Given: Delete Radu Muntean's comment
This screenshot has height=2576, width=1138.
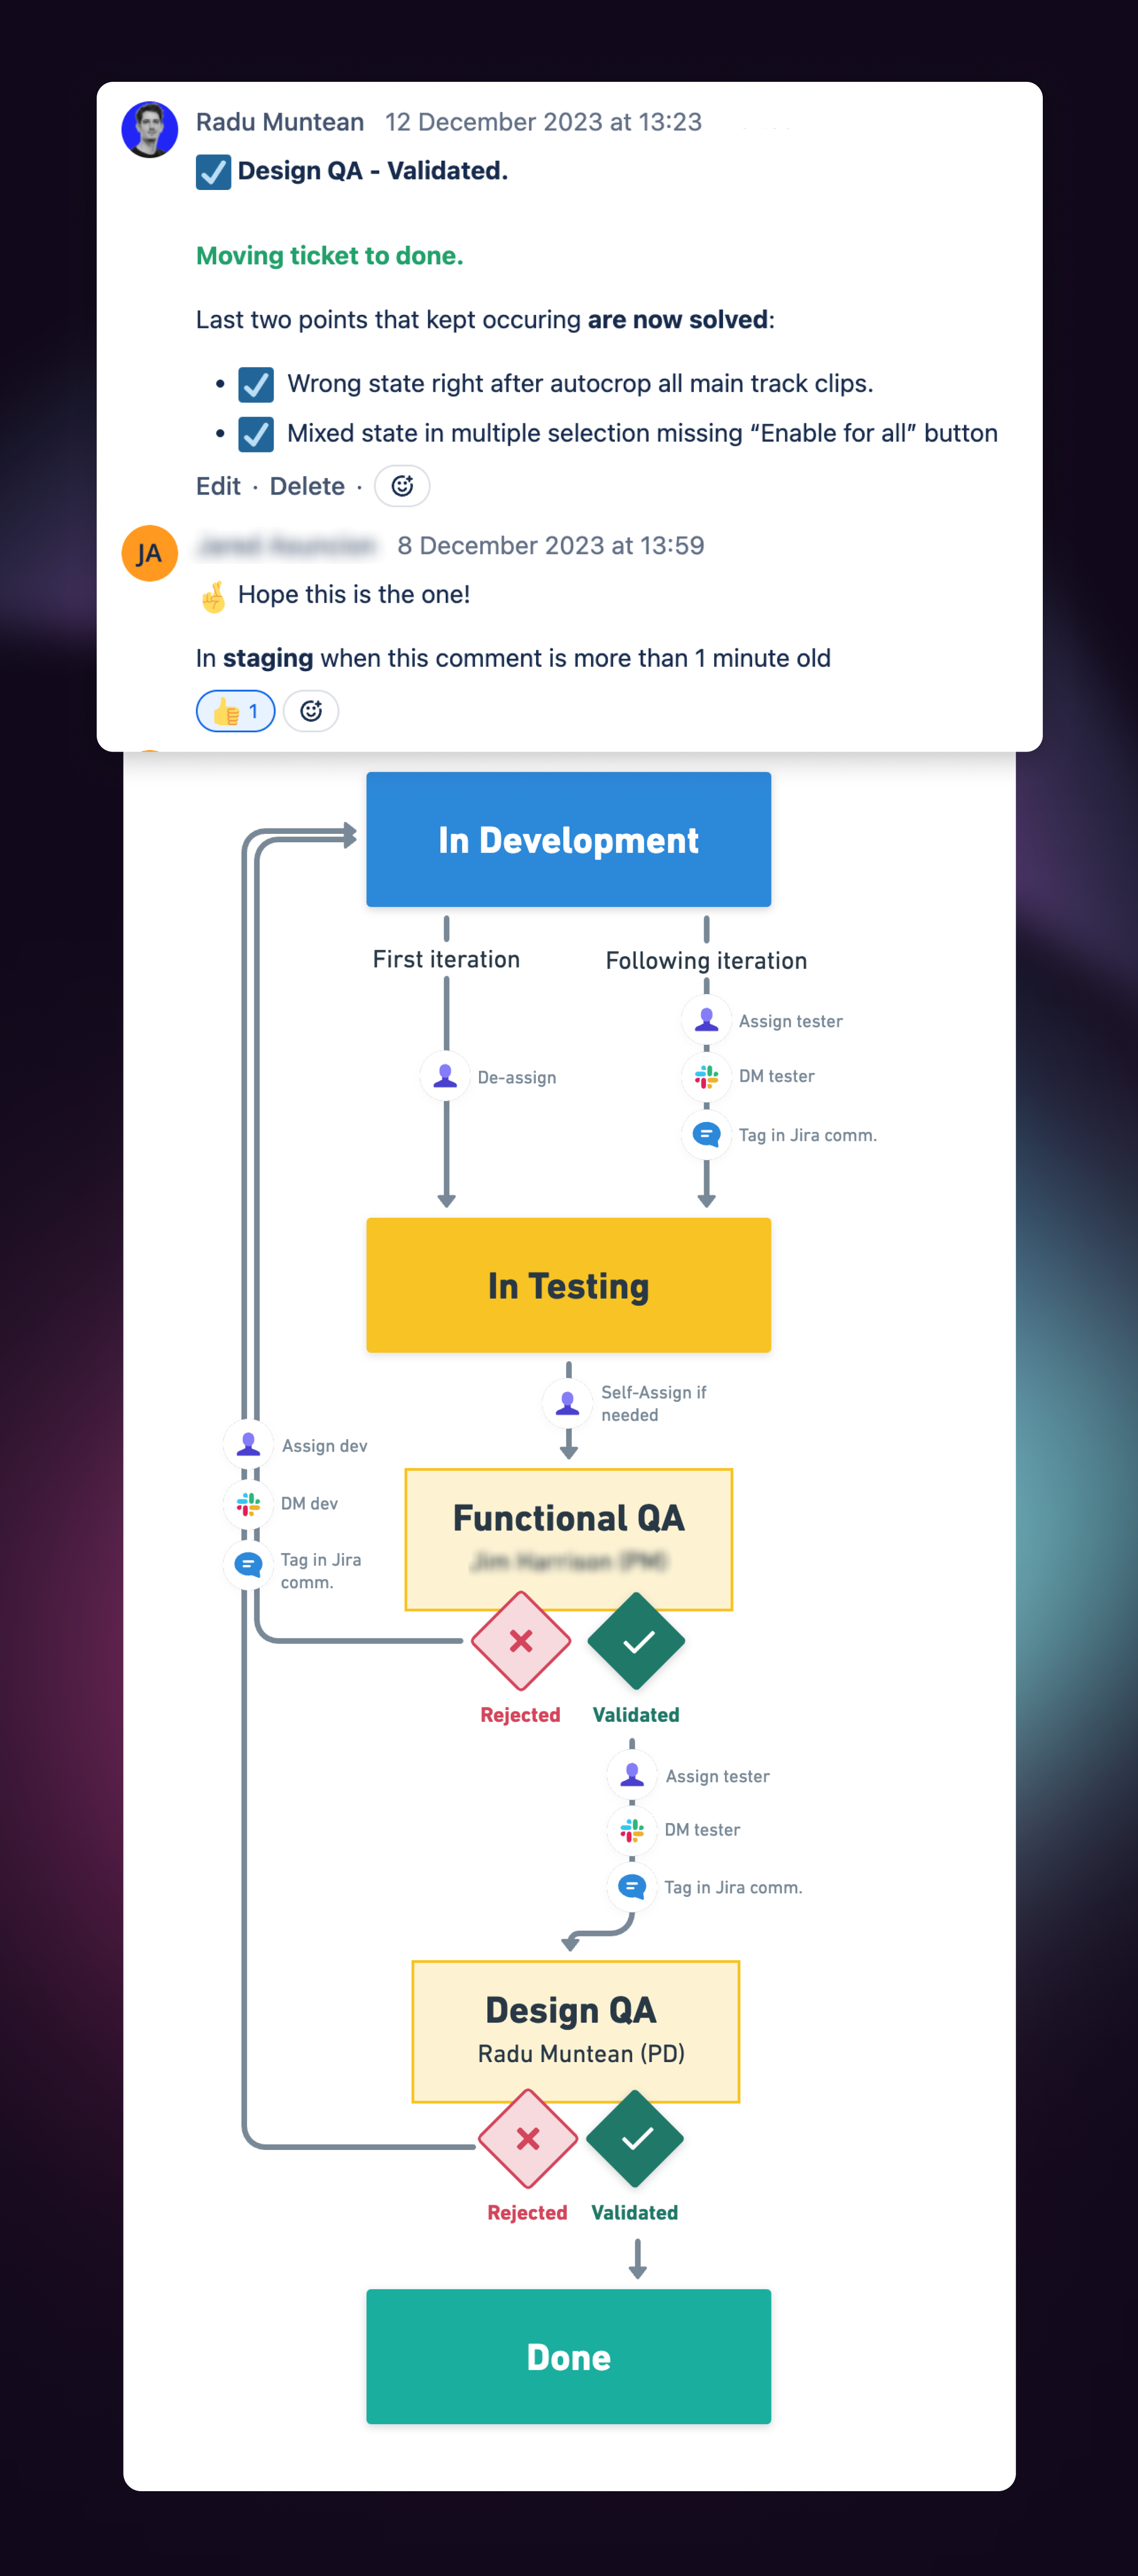Looking at the screenshot, I should click(307, 486).
